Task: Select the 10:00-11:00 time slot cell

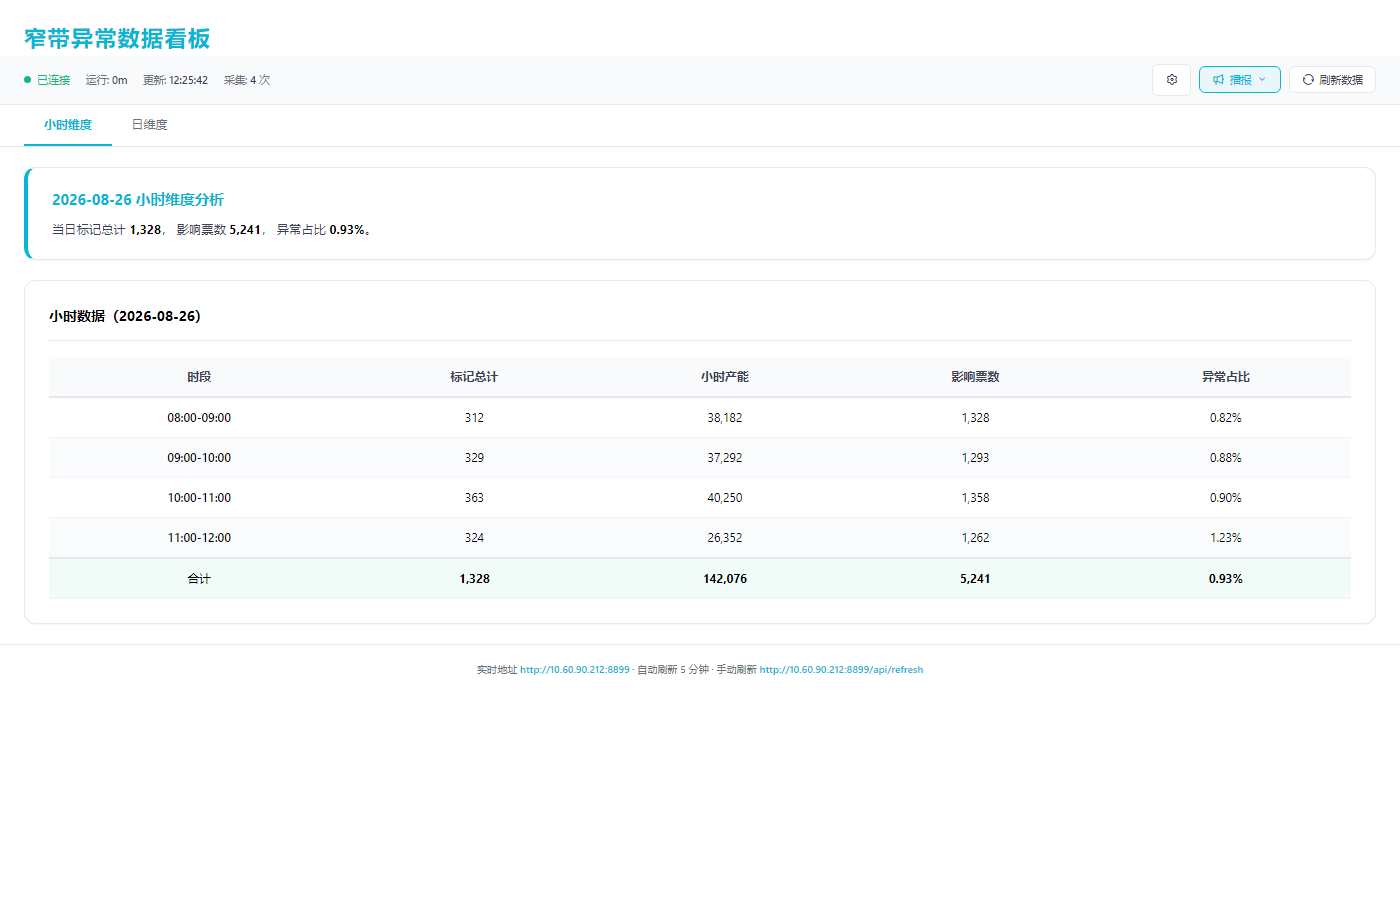Action: coord(199,498)
